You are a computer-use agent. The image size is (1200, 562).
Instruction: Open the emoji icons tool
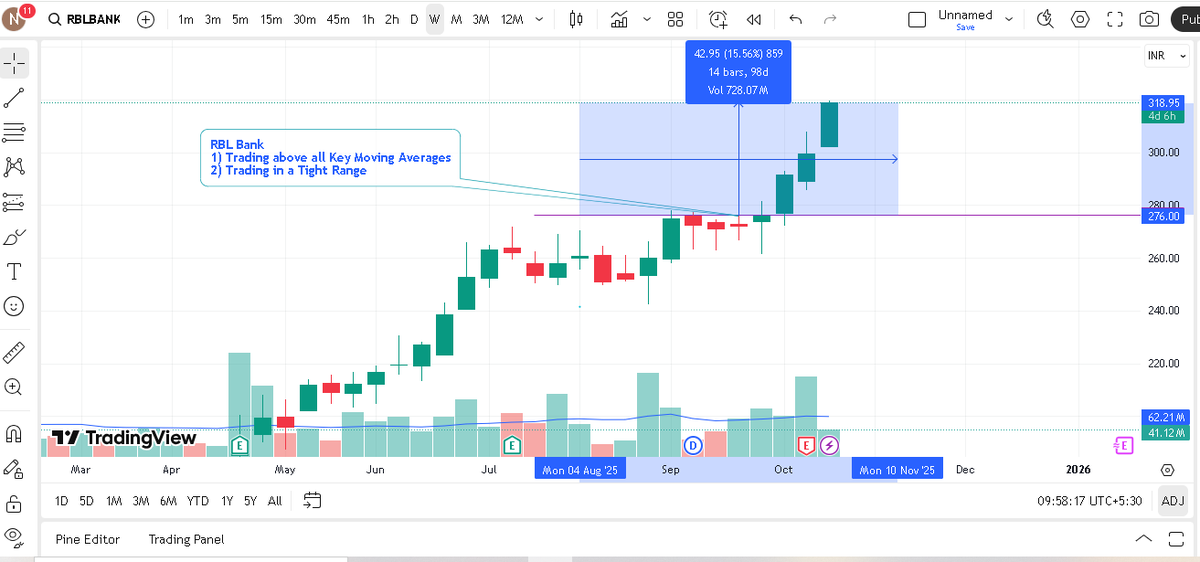pos(14,306)
